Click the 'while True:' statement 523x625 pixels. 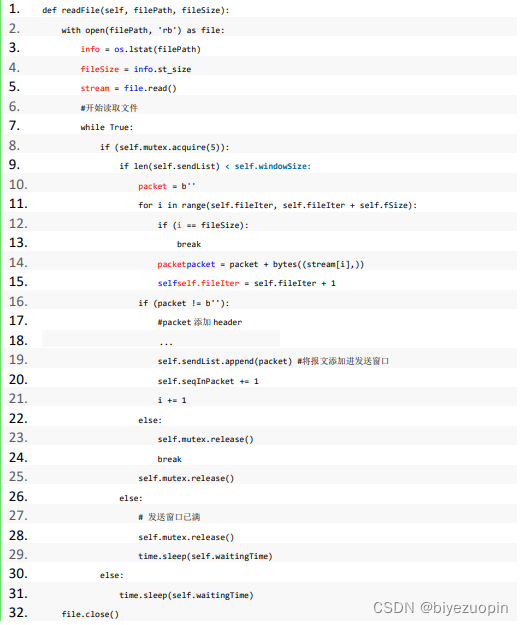coord(107,127)
